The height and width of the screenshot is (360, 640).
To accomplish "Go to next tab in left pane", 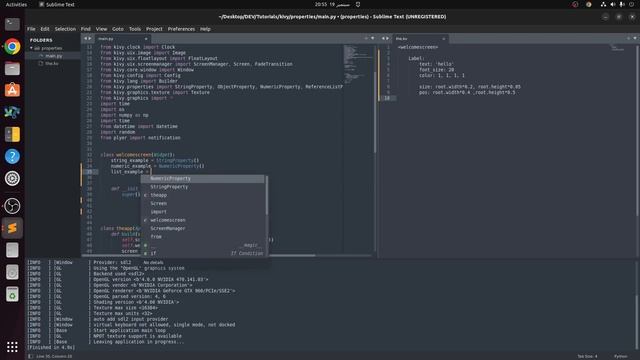I will (x=90, y=38).
